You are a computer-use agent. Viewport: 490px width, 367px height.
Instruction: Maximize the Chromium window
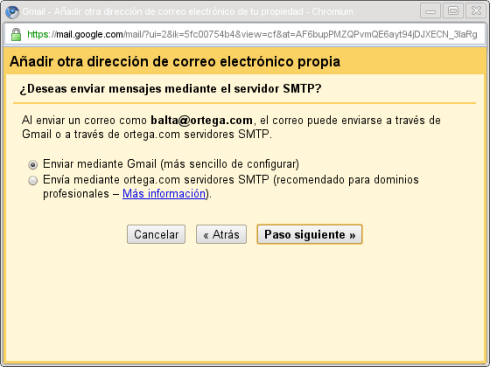click(x=453, y=11)
